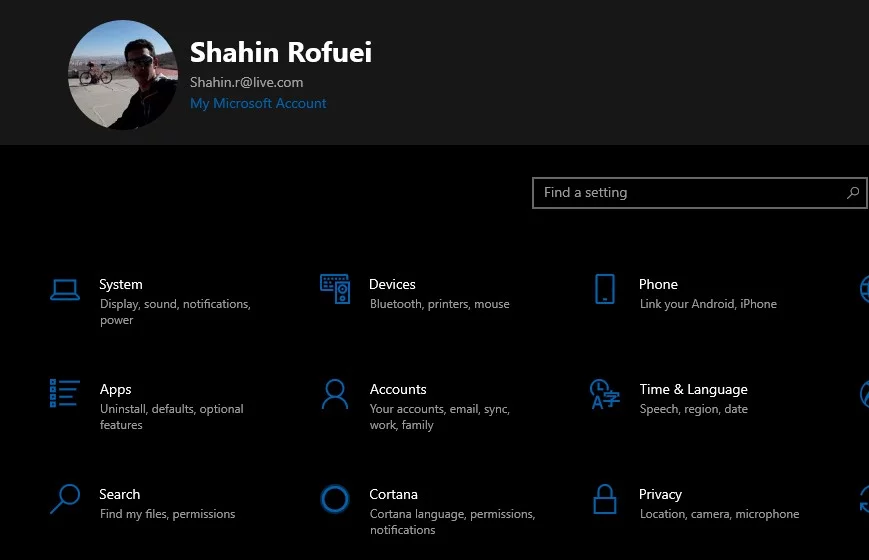Click the Apps list icon
Screen dimensions: 869x560
pyautogui.click(x=65, y=393)
